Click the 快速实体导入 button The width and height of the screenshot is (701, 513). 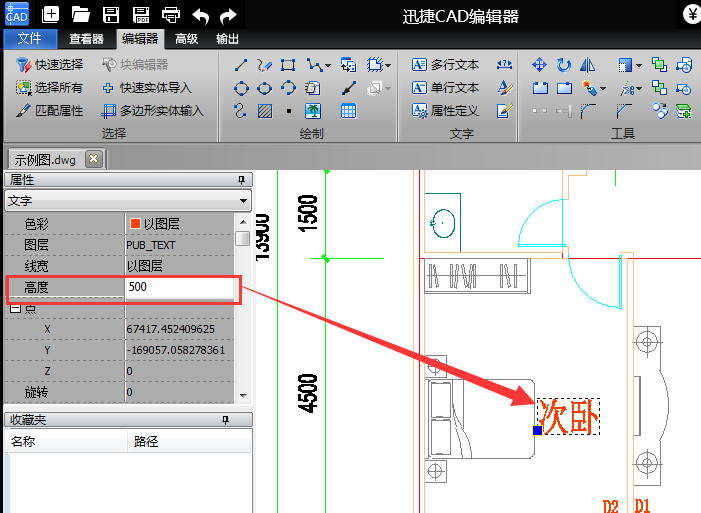(x=147, y=88)
